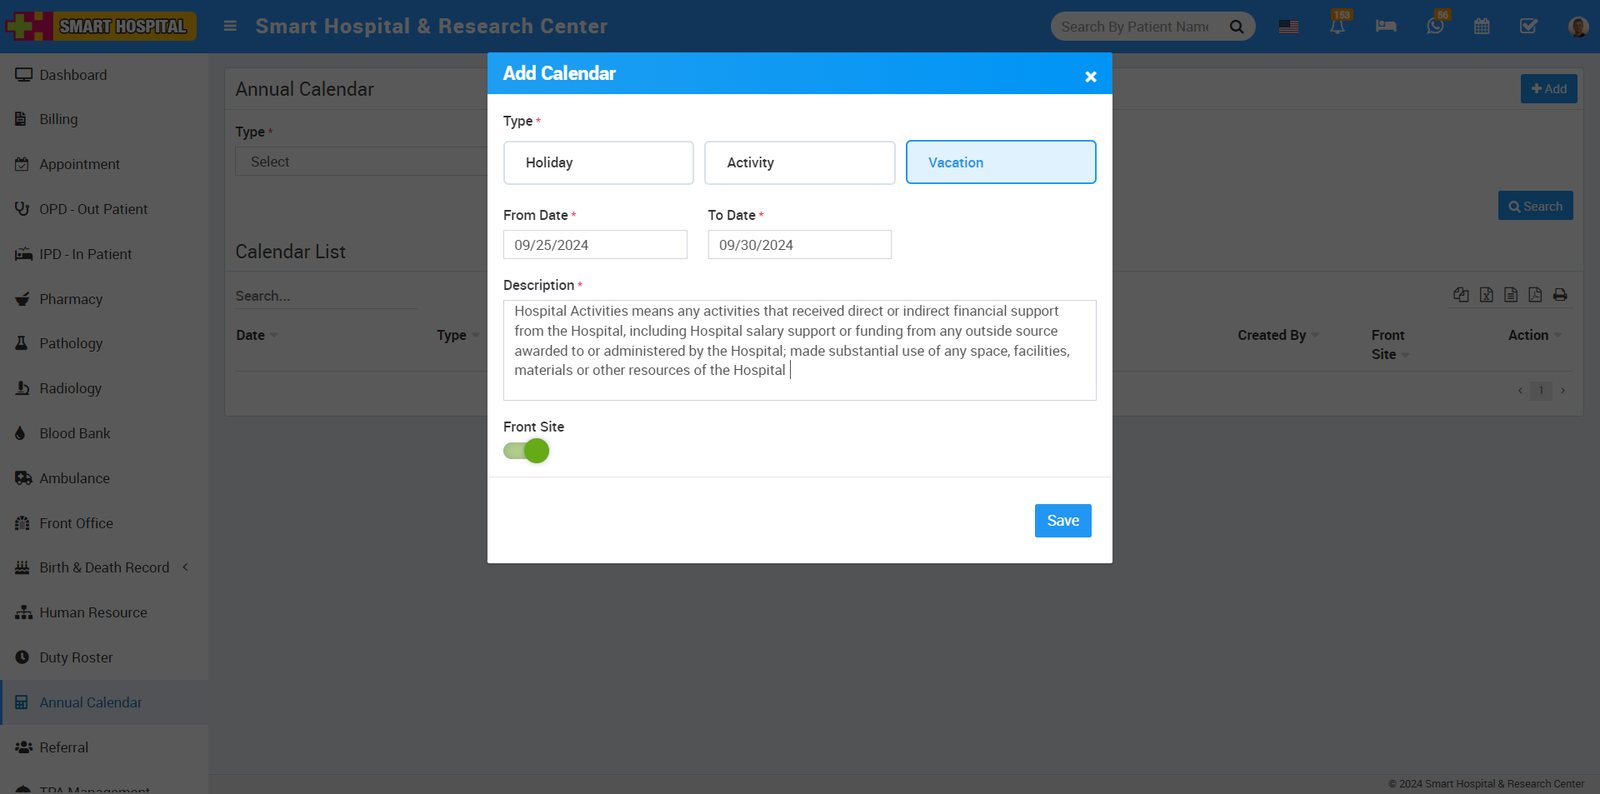1600x794 pixels.
Task: Click the print icon above the table
Action: [1560, 295]
